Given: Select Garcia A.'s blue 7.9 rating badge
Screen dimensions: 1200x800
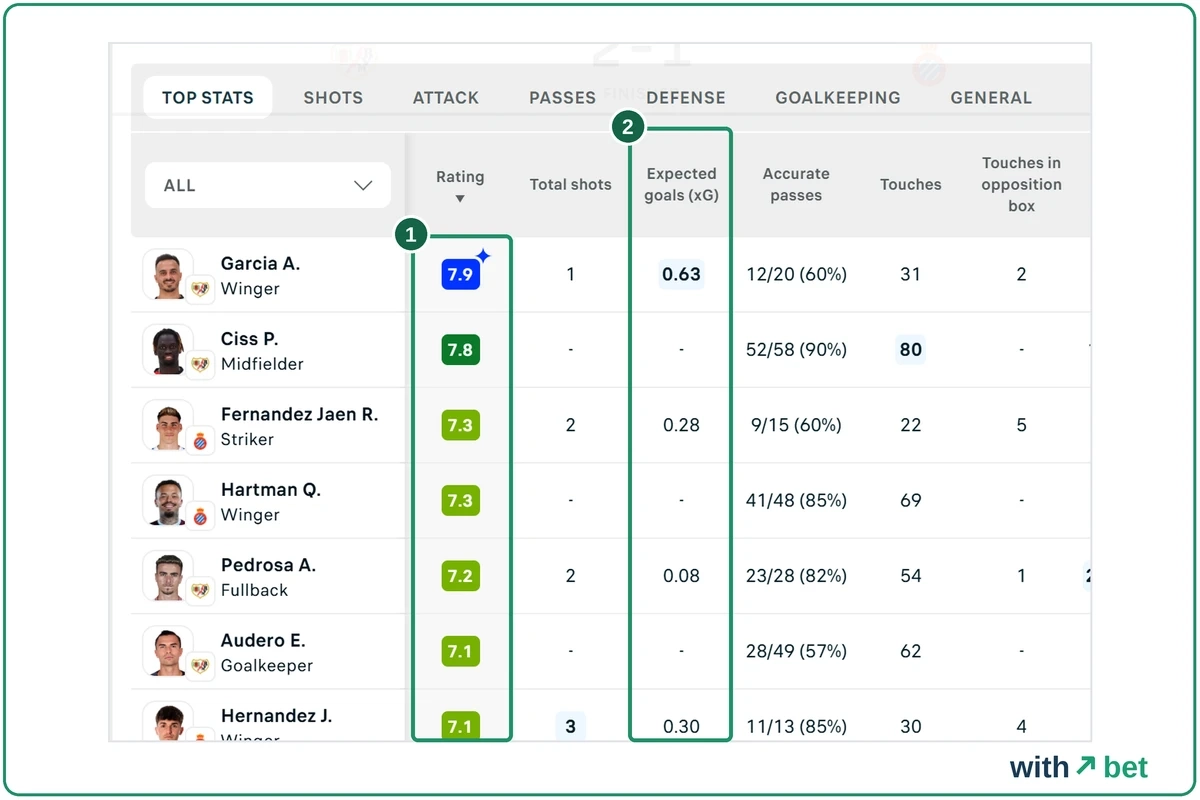Looking at the screenshot, I should coord(460,274).
